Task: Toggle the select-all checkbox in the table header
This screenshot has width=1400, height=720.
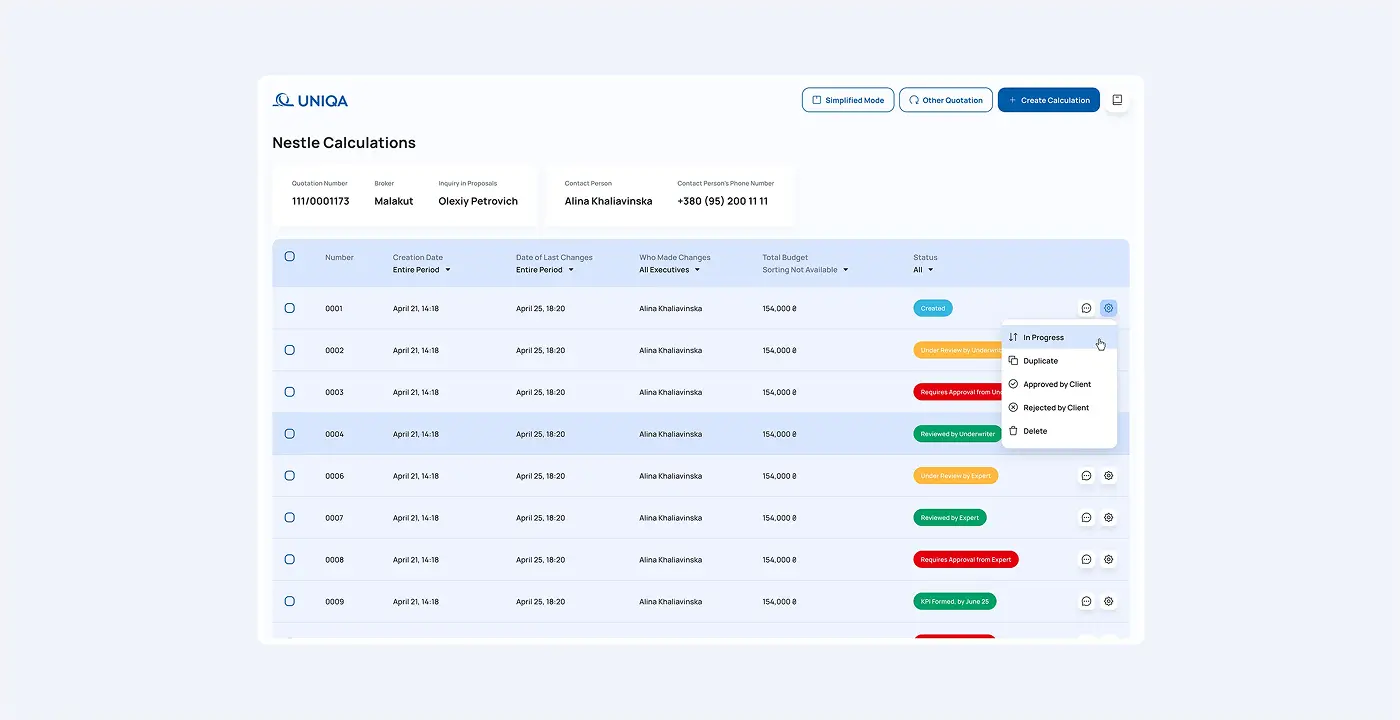Action: (290, 257)
